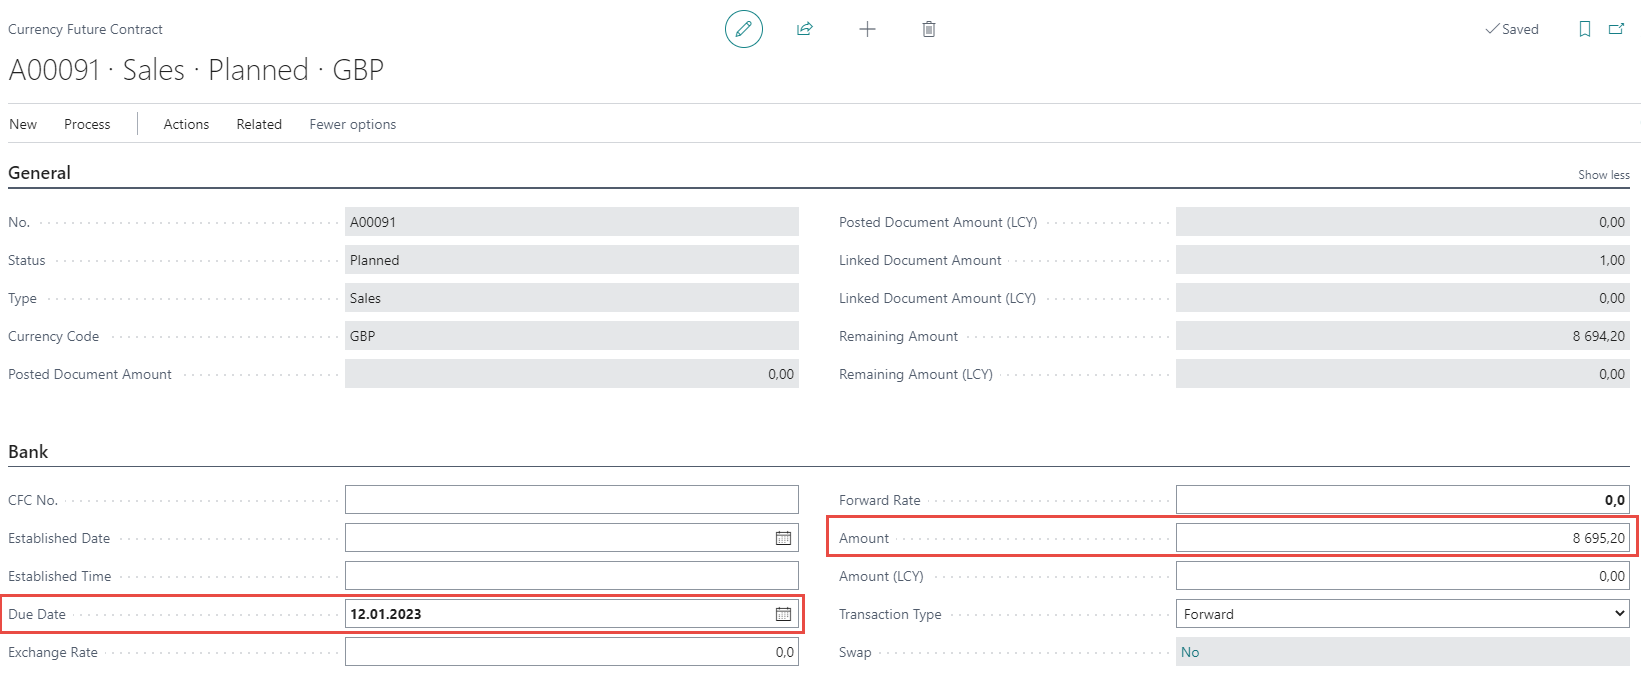The height and width of the screenshot is (700, 1641).
Task: Click the bookmark icon
Action: coord(1585,29)
